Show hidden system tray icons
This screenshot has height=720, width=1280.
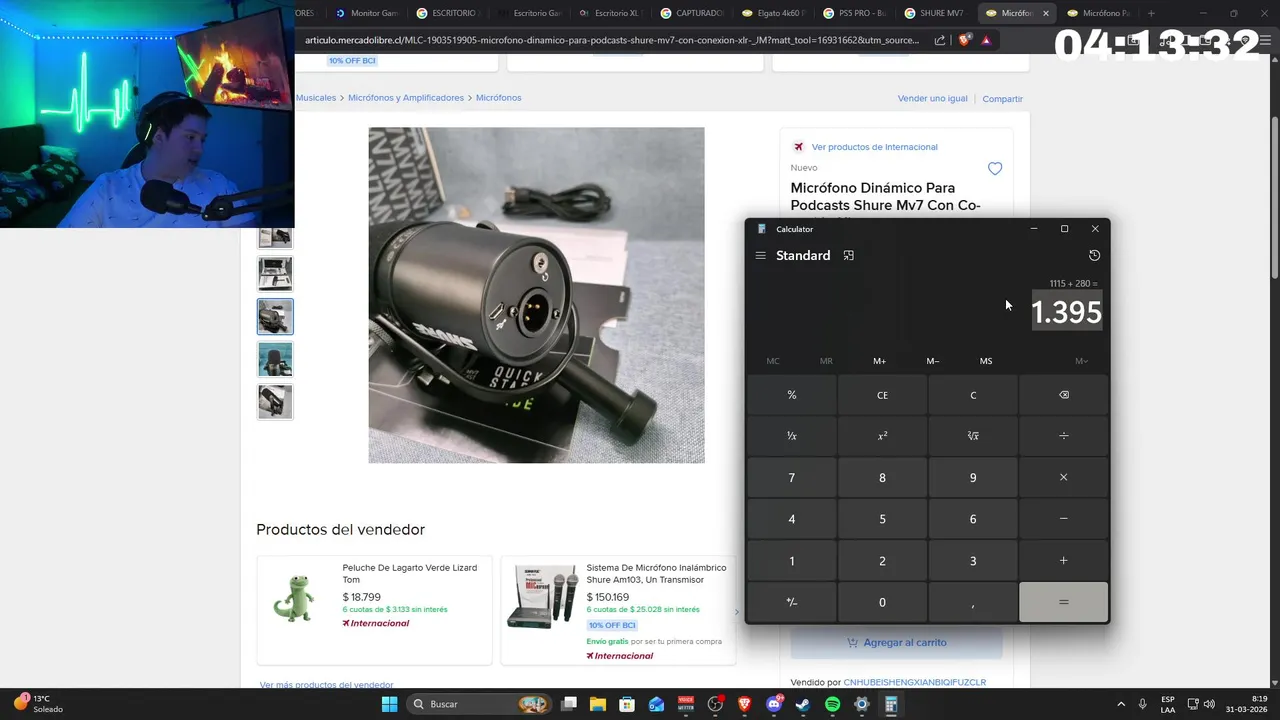[x=1120, y=704]
